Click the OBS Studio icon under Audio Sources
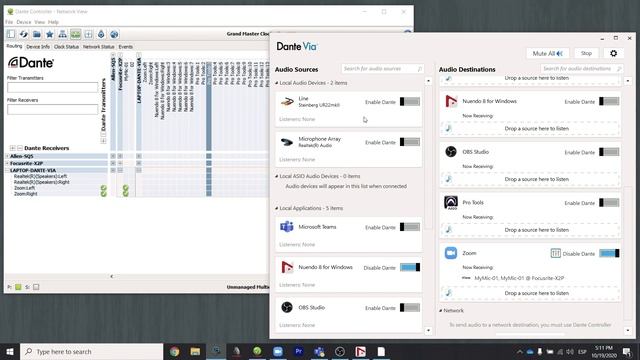 point(287,307)
